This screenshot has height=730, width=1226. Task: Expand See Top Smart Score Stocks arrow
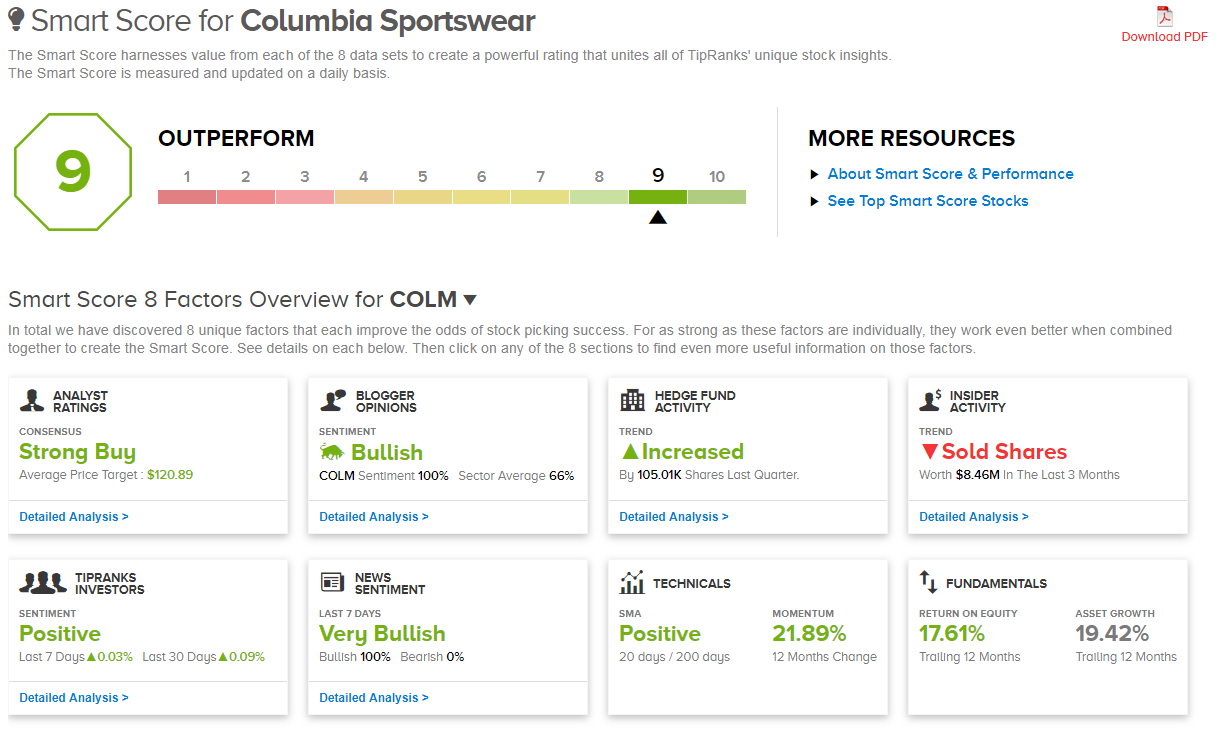[815, 202]
